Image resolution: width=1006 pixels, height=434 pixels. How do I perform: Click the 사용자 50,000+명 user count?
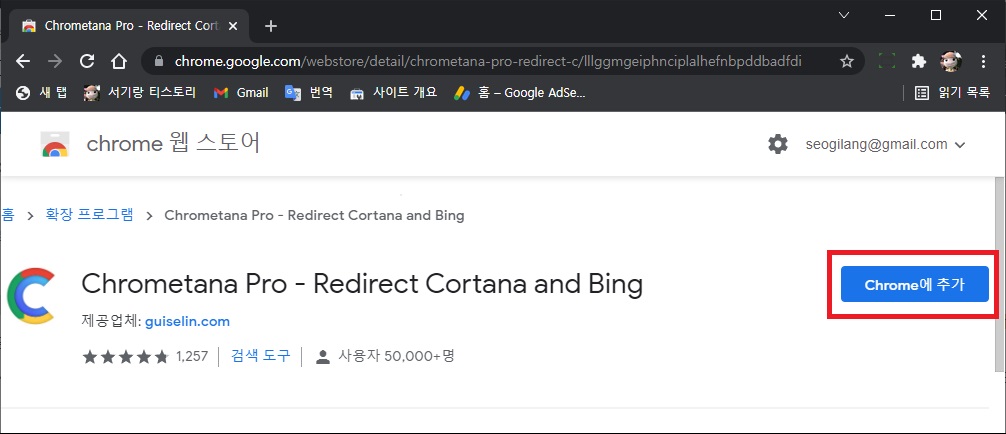(396, 356)
